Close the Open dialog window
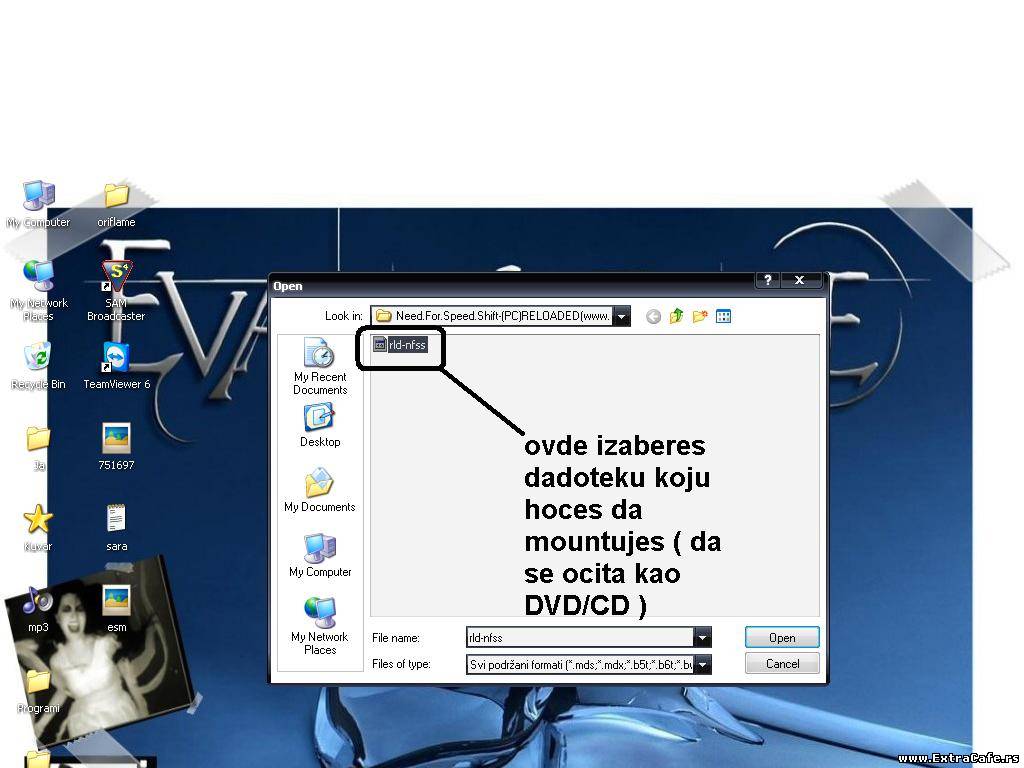The width and height of the screenshot is (1024, 768). click(x=799, y=280)
